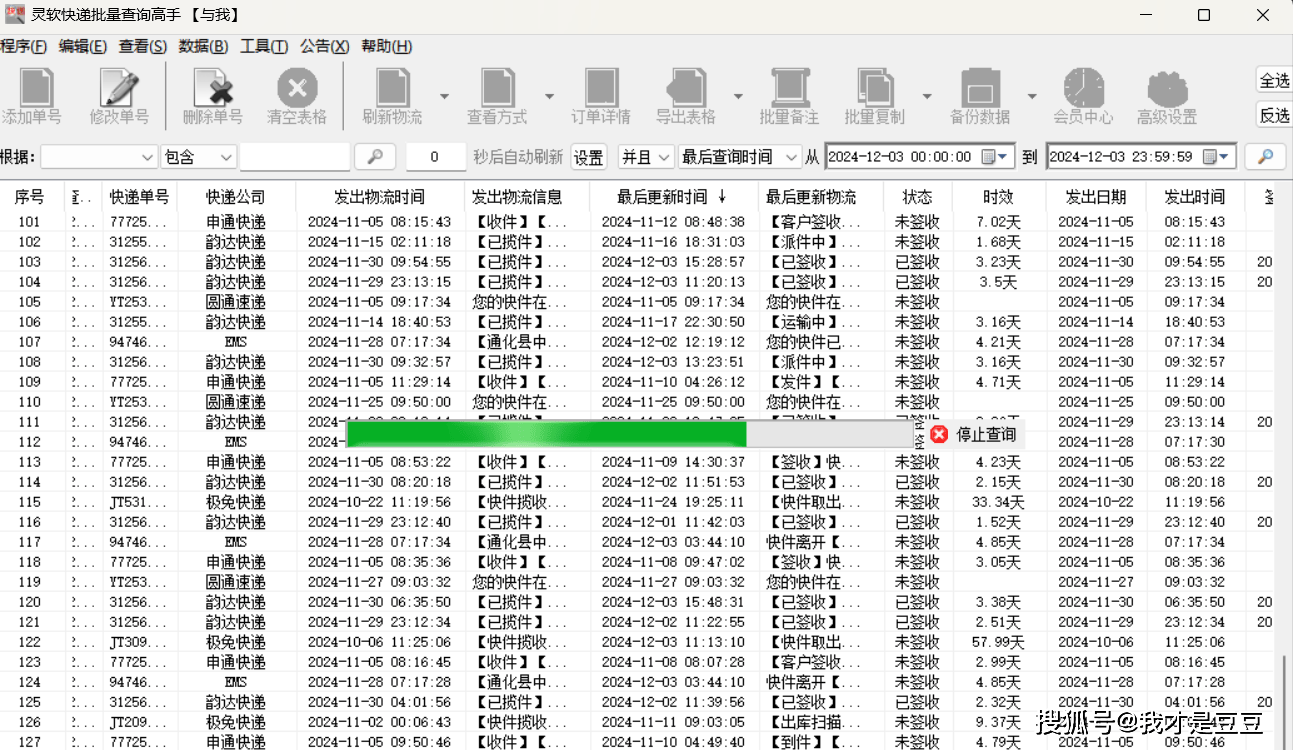
Task: Expand the arrow next to 批量复制
Action: [x=927, y=96]
